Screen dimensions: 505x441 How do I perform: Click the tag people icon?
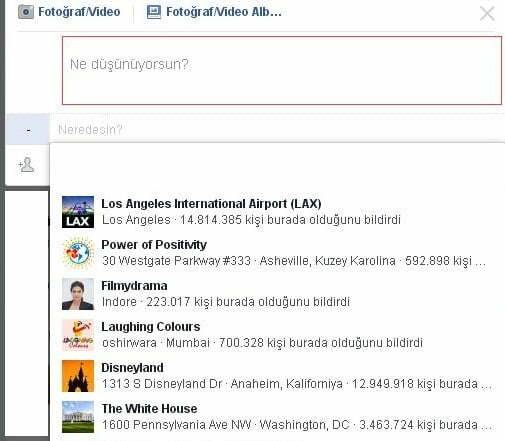pyautogui.click(x=26, y=165)
